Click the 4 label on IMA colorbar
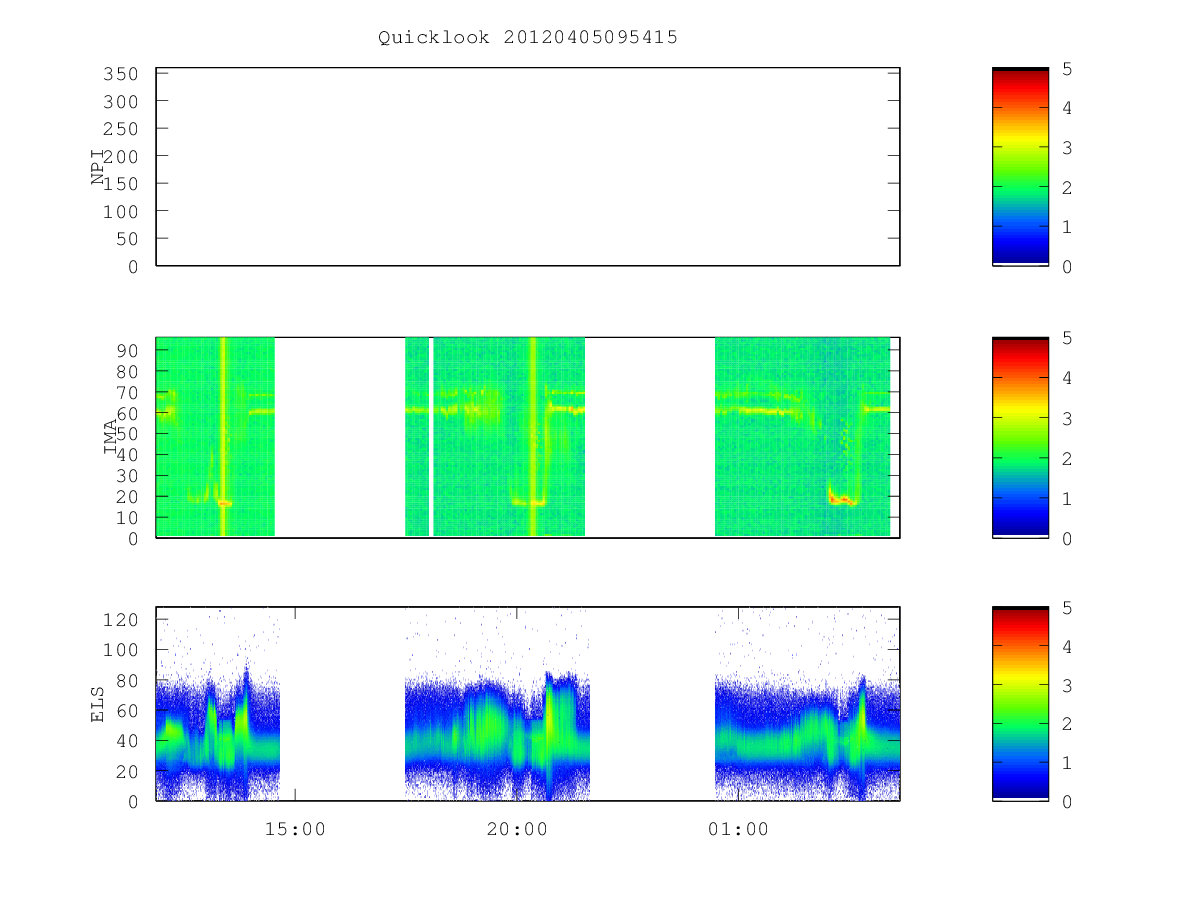The width and height of the screenshot is (1200, 900). click(x=1067, y=379)
